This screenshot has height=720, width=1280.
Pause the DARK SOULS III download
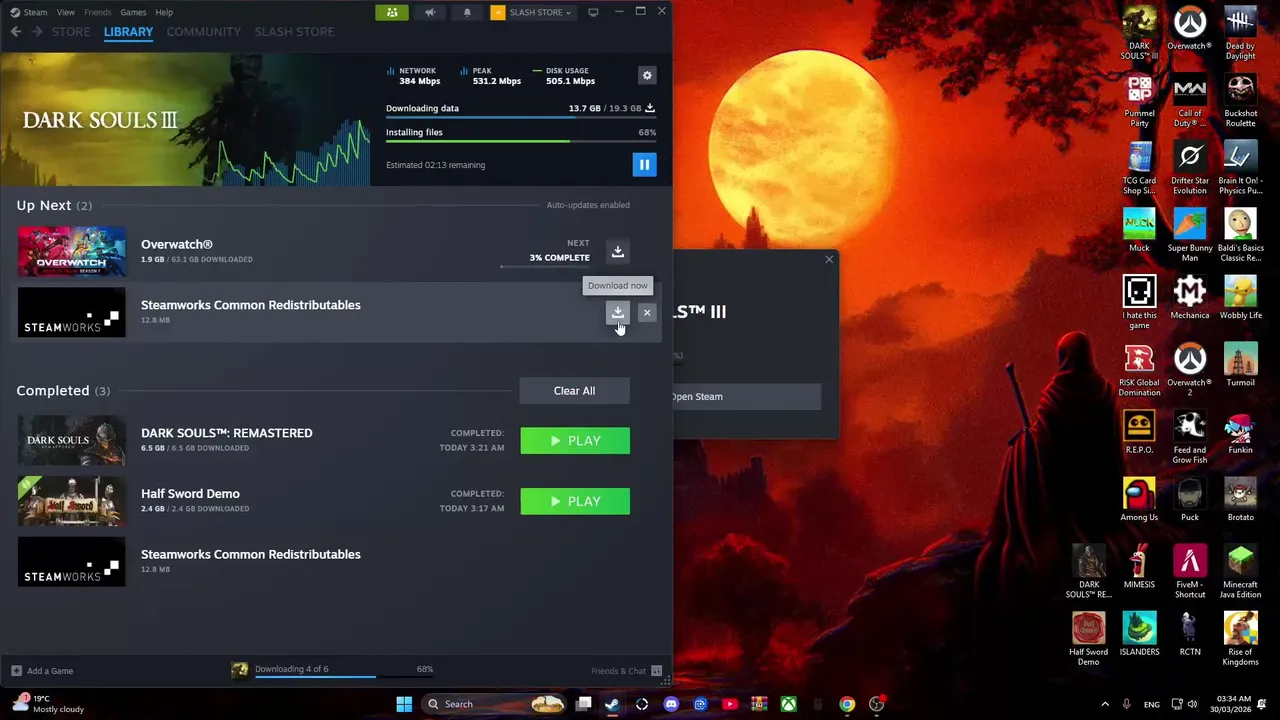pos(644,165)
